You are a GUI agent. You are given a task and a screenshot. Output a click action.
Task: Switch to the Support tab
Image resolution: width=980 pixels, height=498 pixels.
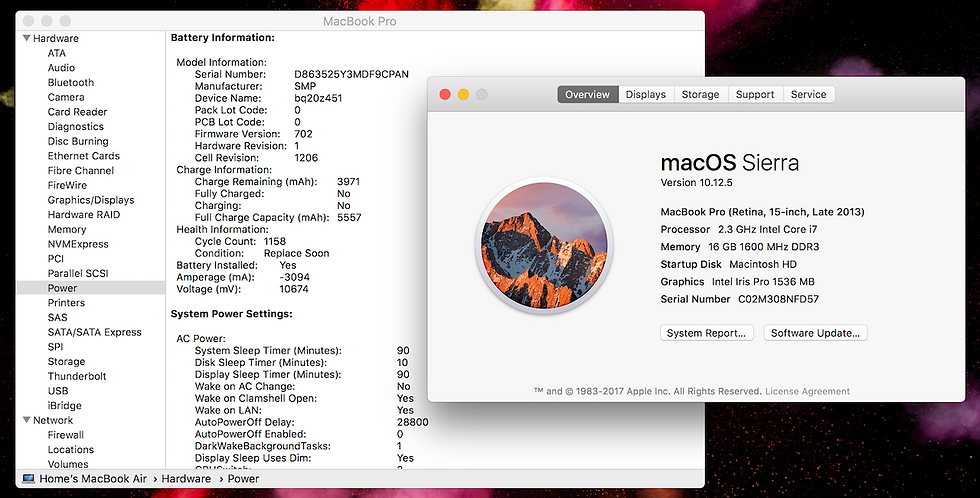[755, 94]
